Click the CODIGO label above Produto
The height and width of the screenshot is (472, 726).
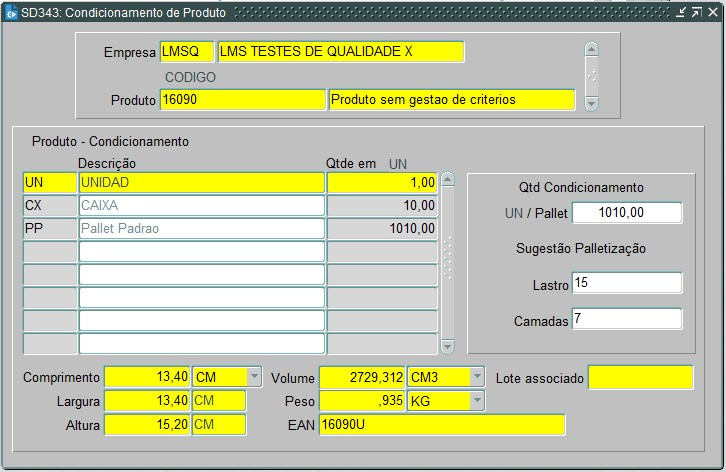point(190,77)
